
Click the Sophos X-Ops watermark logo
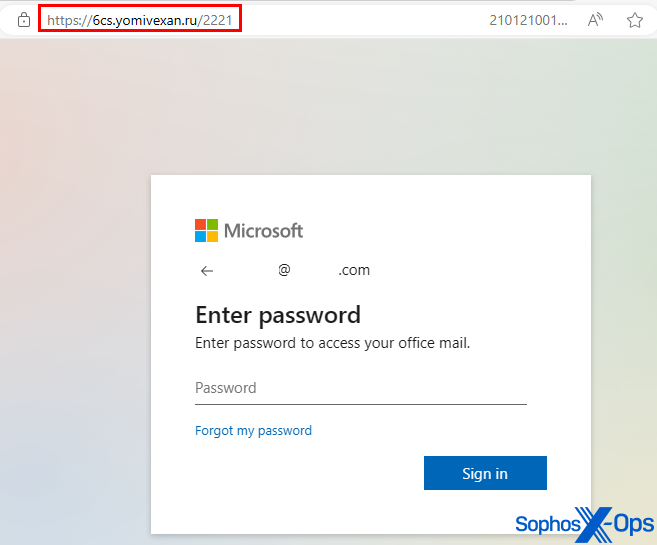tap(584, 523)
